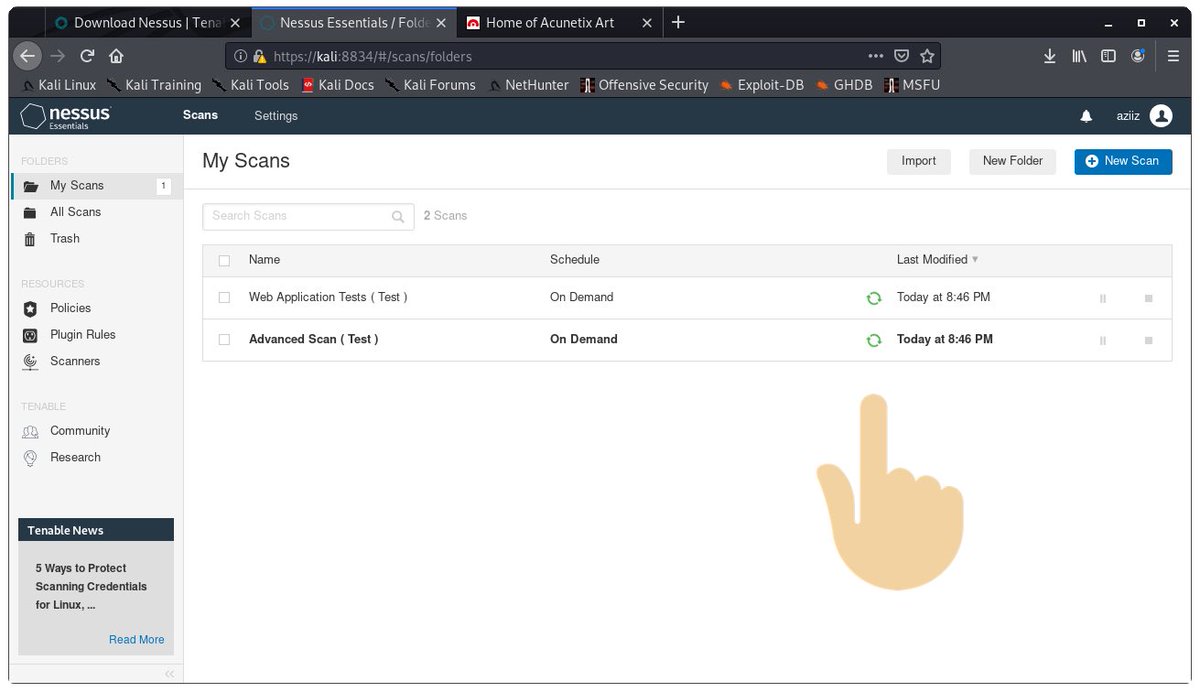This screenshot has width=1200, height=692.
Task: Click the Nessus Essentials logo
Action: click(x=66, y=116)
